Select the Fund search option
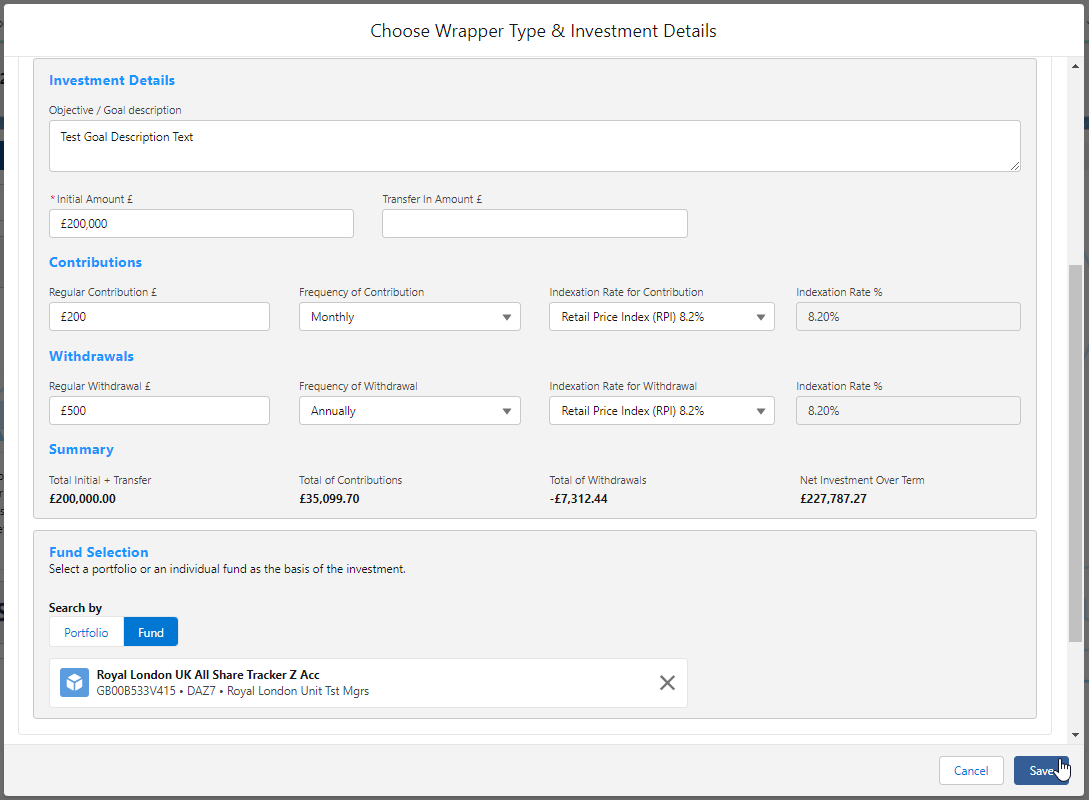 pos(151,633)
